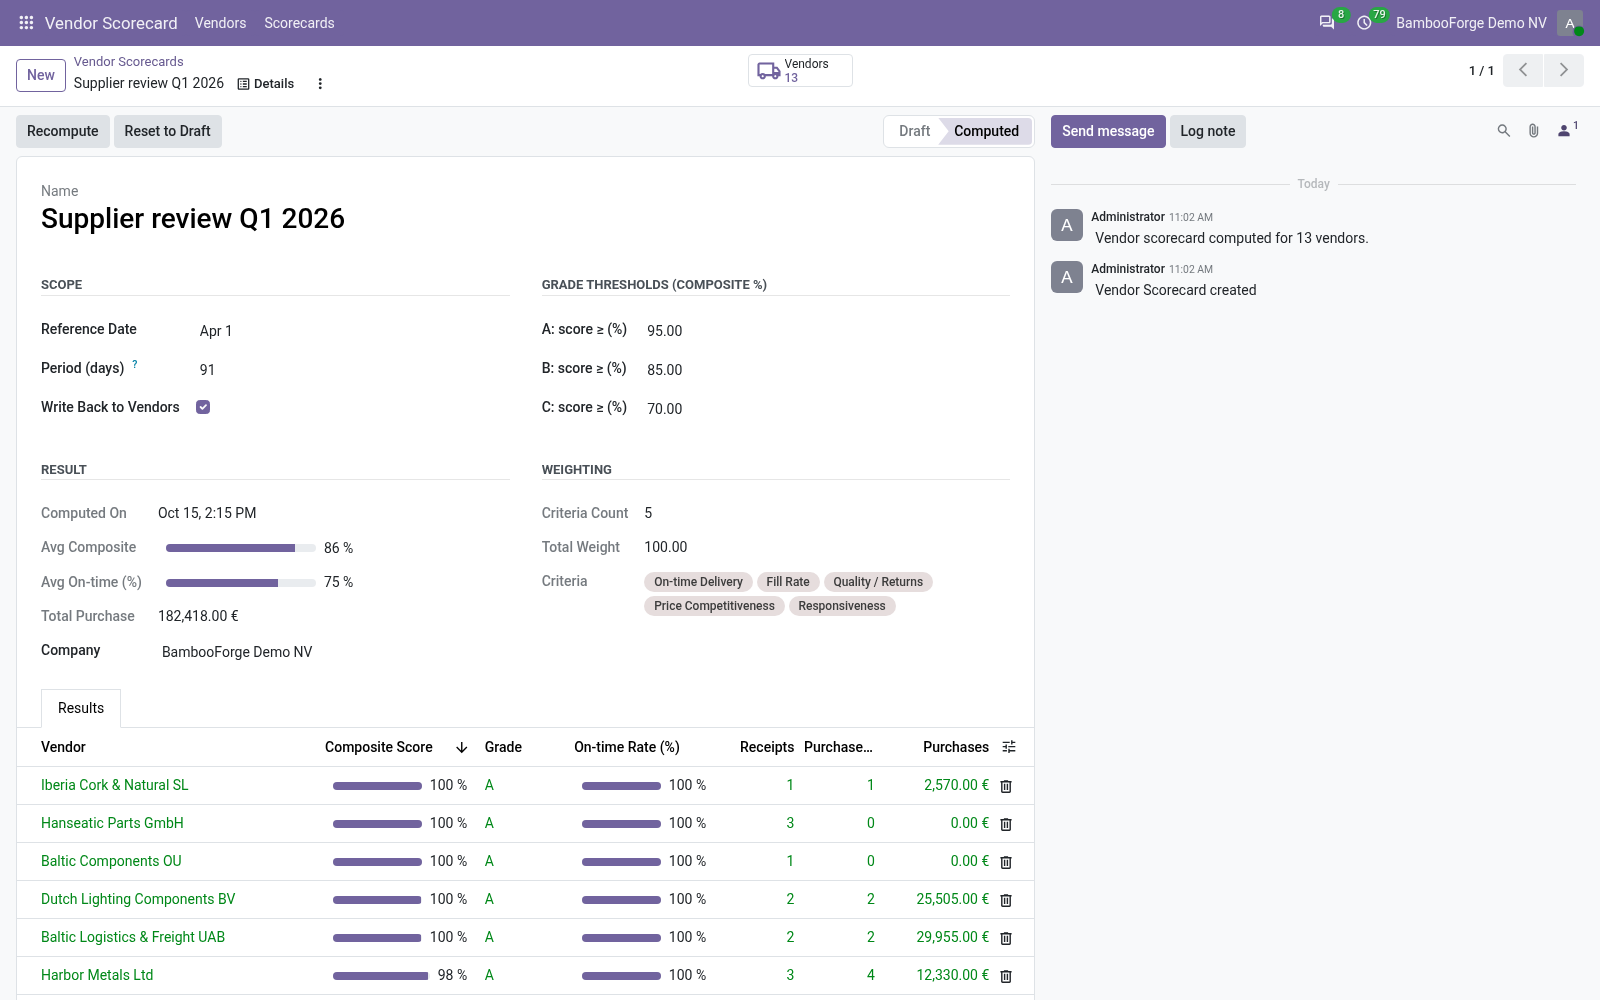Open the BambooForge Demo NV company switcher

[x=1471, y=23]
